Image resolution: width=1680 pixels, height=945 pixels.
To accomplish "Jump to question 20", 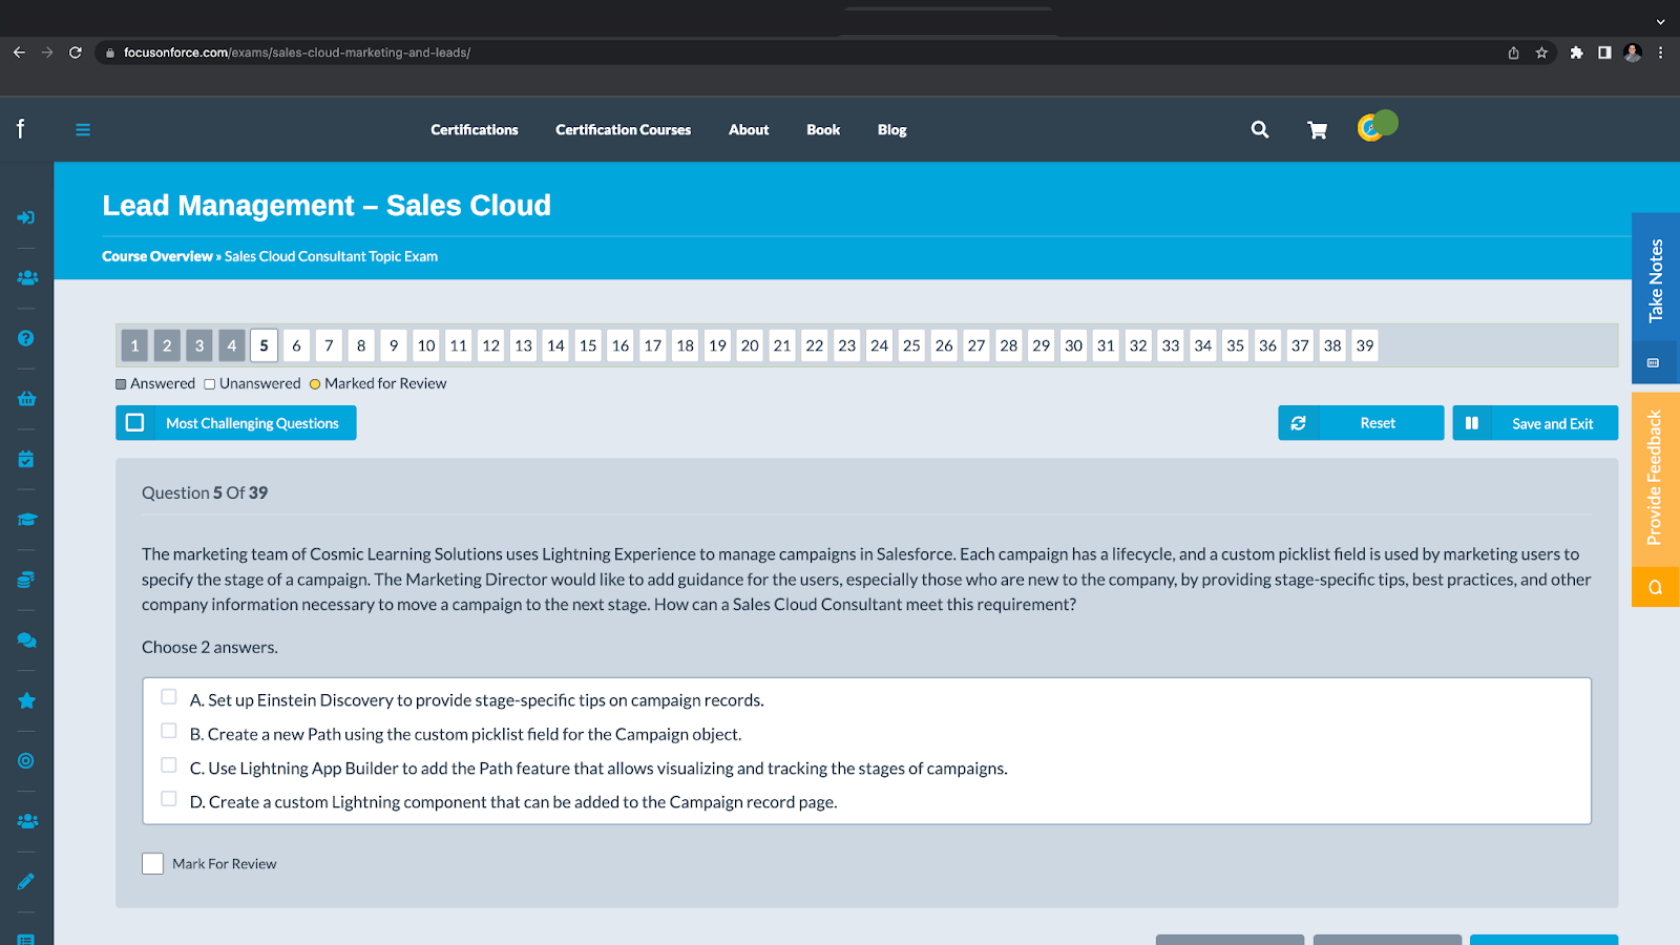I will click(750, 346).
